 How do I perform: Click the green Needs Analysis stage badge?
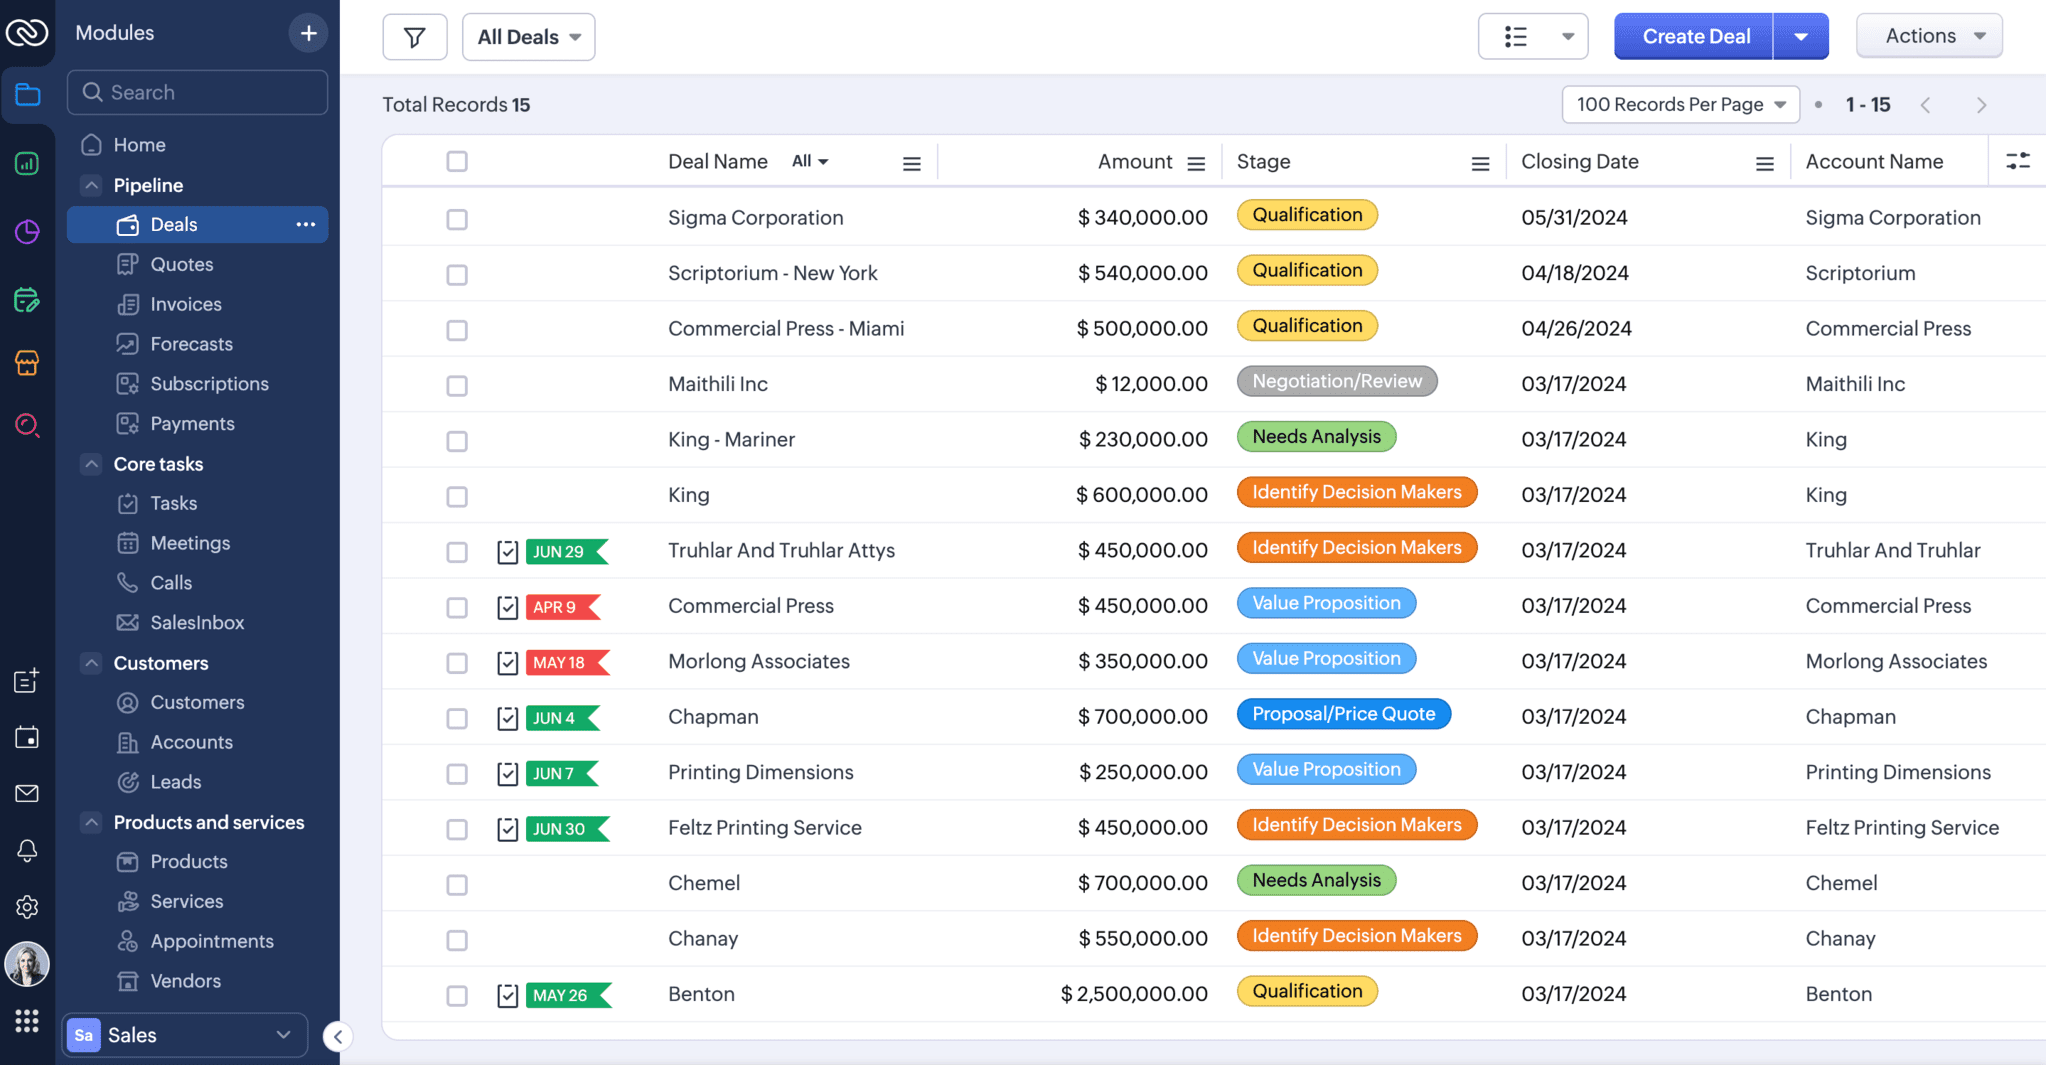tap(1316, 436)
